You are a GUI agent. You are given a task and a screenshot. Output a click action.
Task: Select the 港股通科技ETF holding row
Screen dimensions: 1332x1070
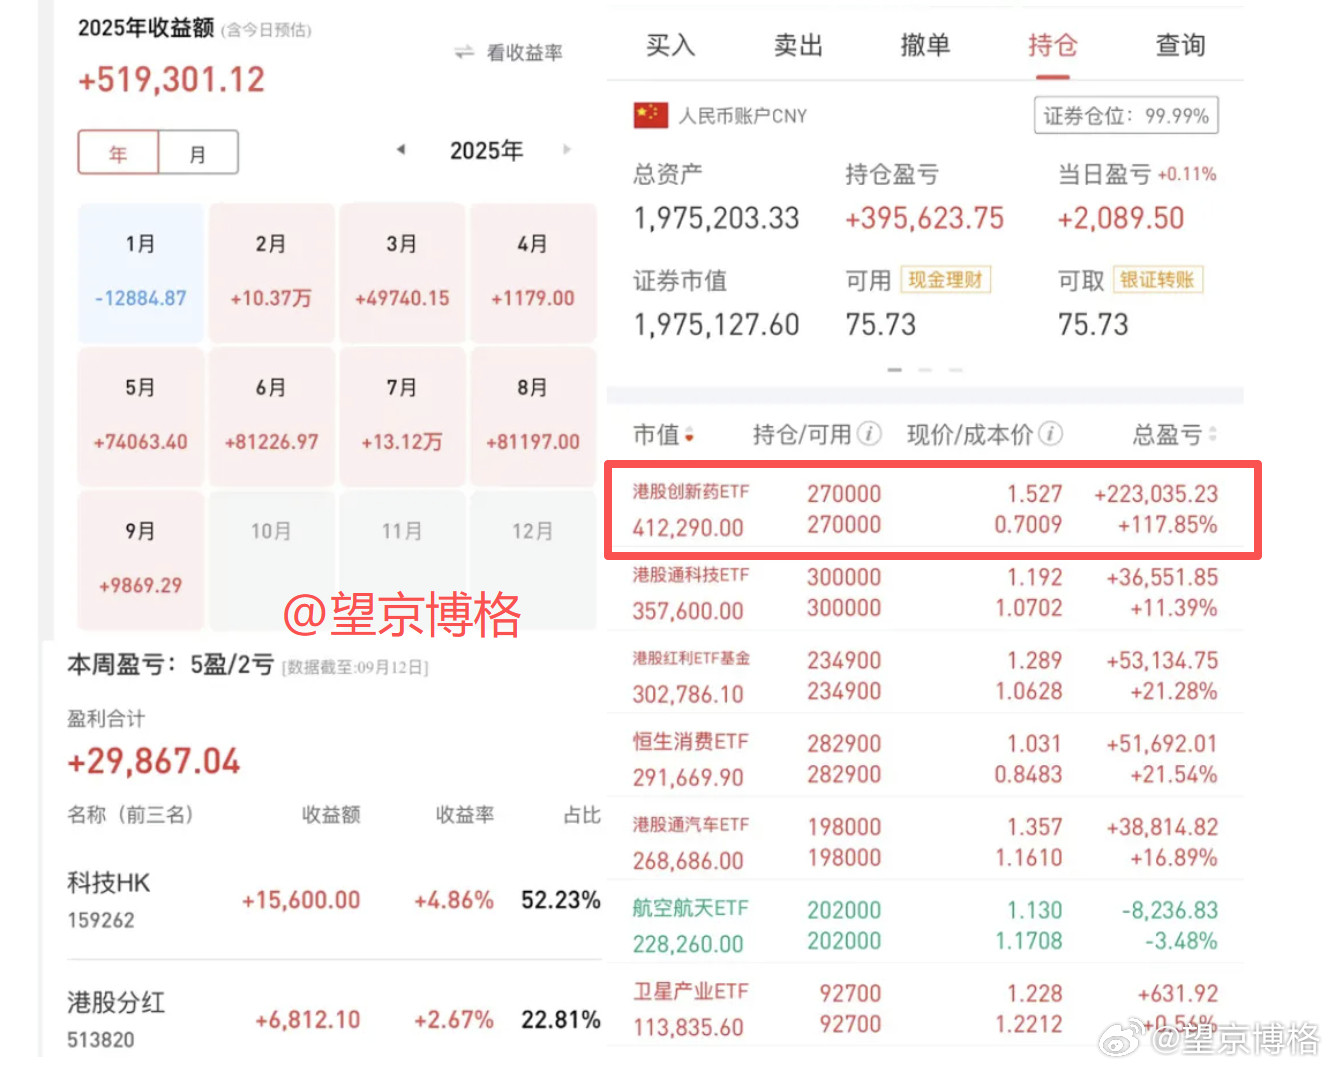point(925,592)
